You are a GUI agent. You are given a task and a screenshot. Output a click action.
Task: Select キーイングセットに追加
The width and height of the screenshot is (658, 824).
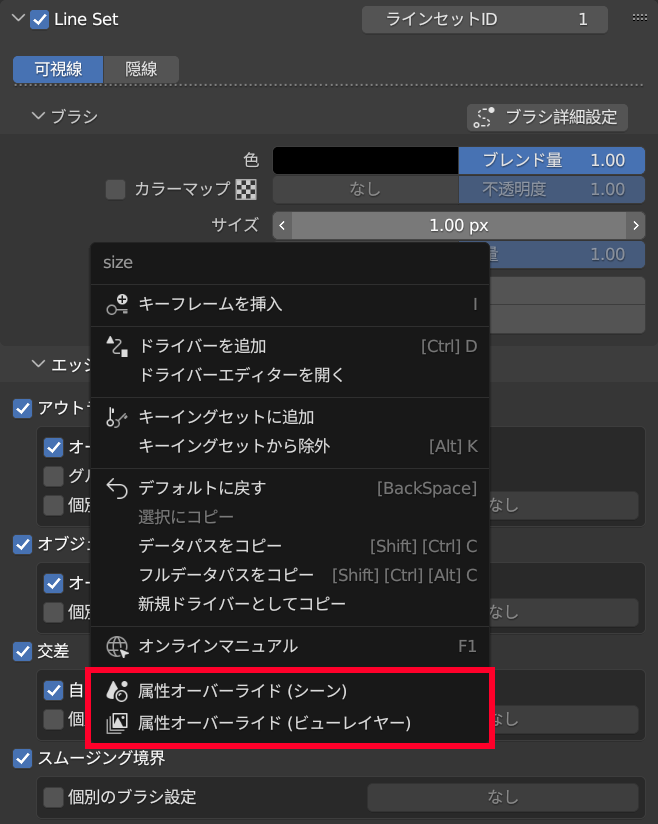290,417
